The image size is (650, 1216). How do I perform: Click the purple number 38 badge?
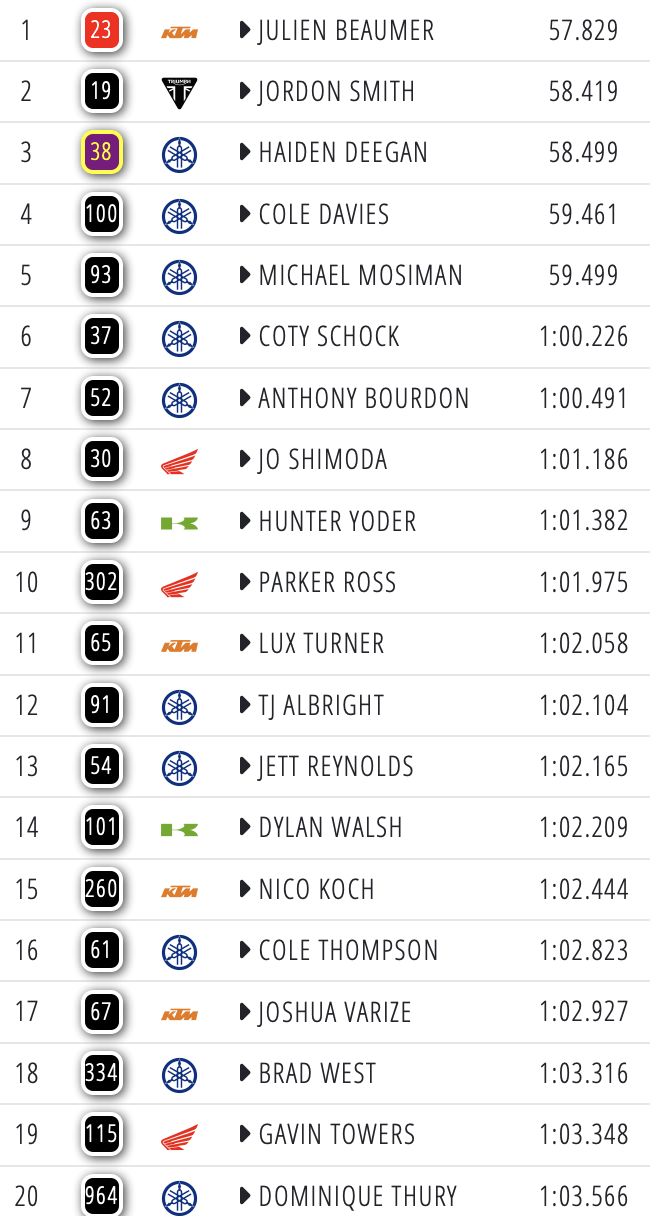pos(101,153)
